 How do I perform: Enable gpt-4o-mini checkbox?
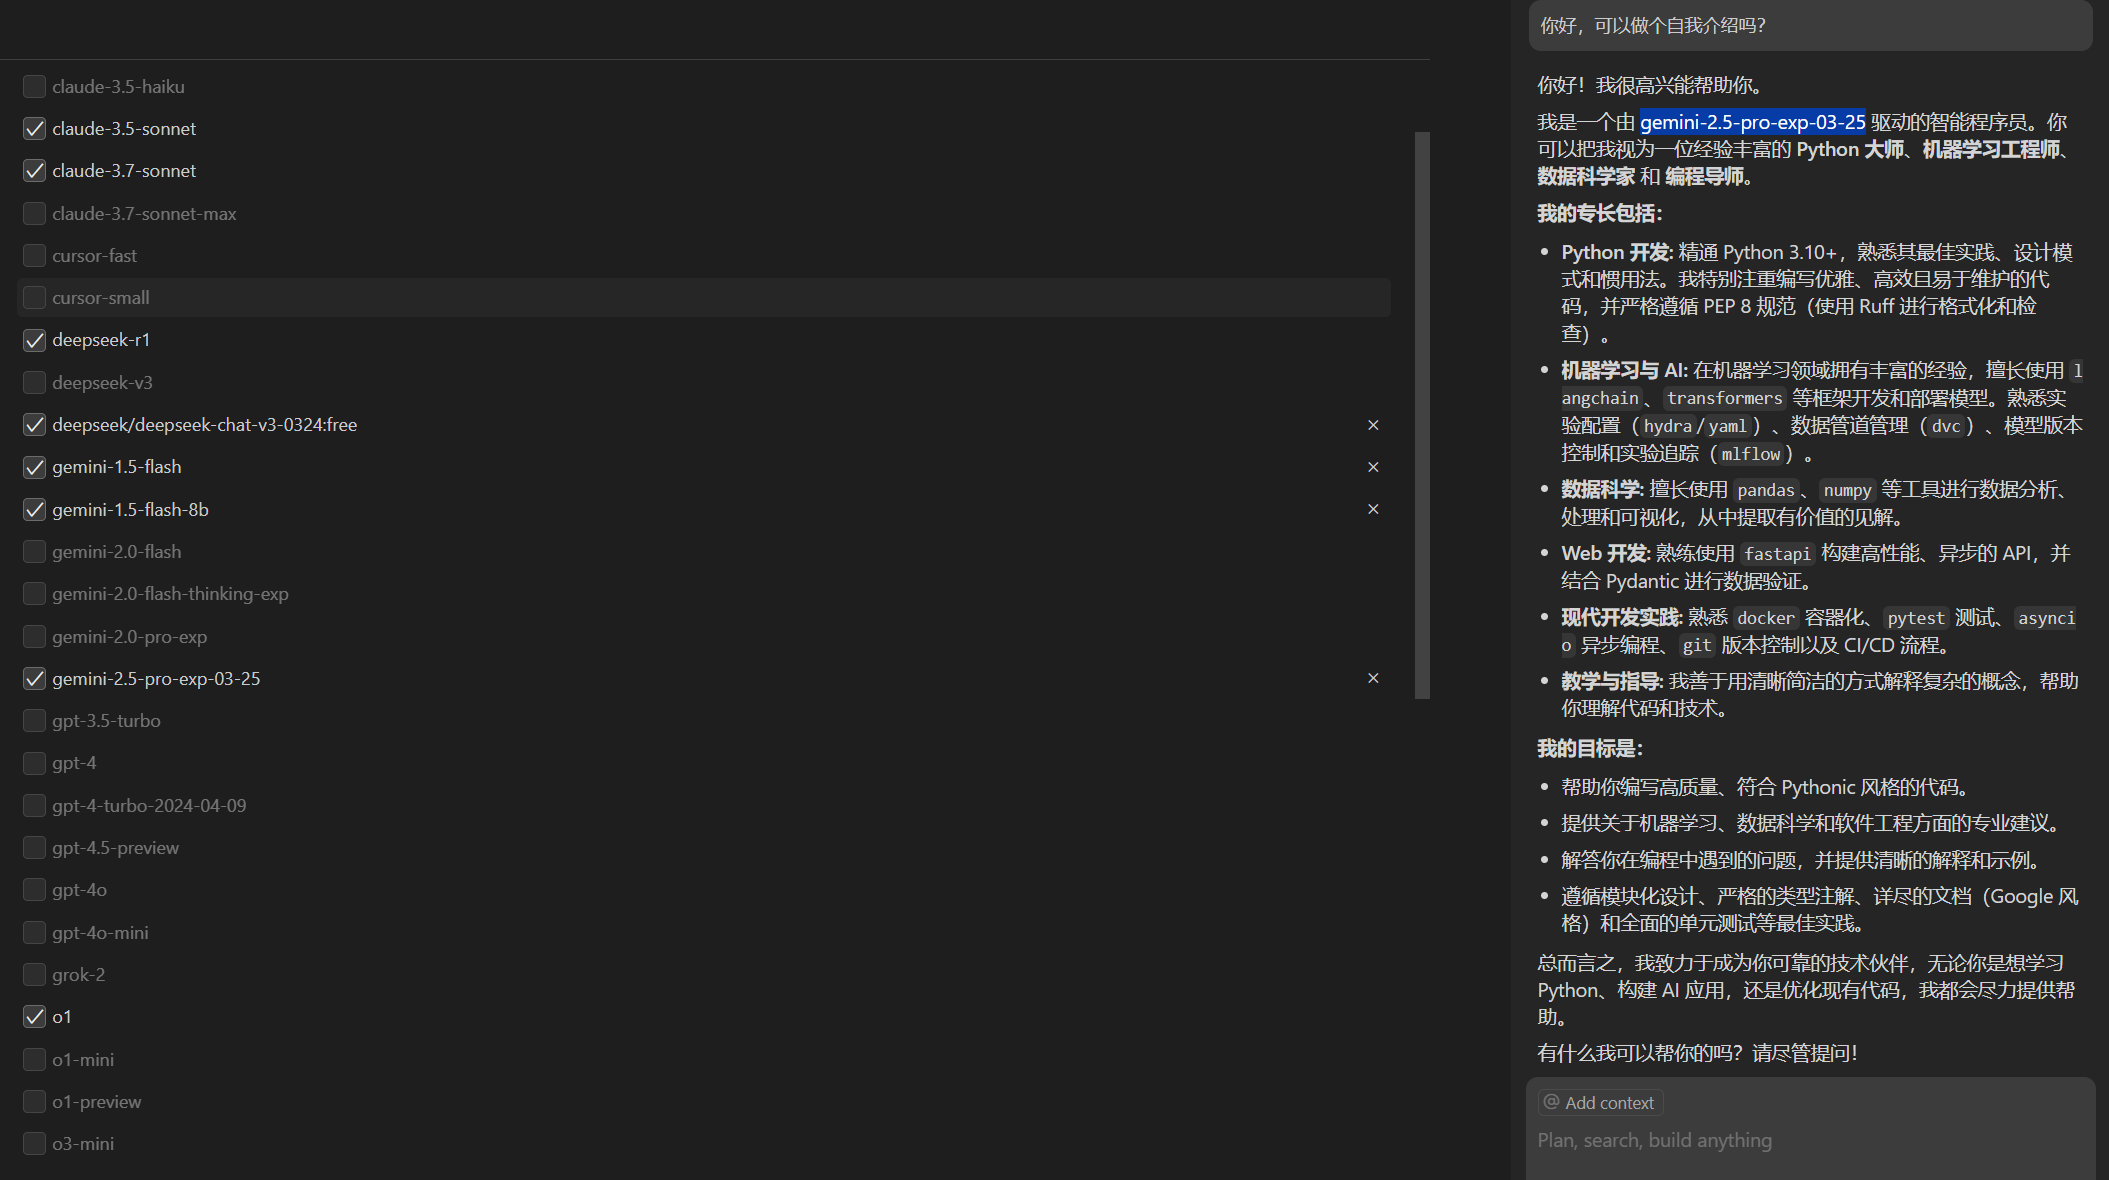[34, 932]
